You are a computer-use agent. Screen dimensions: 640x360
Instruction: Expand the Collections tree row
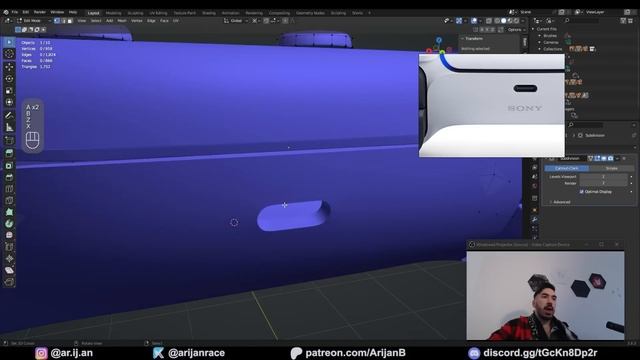tap(540, 49)
